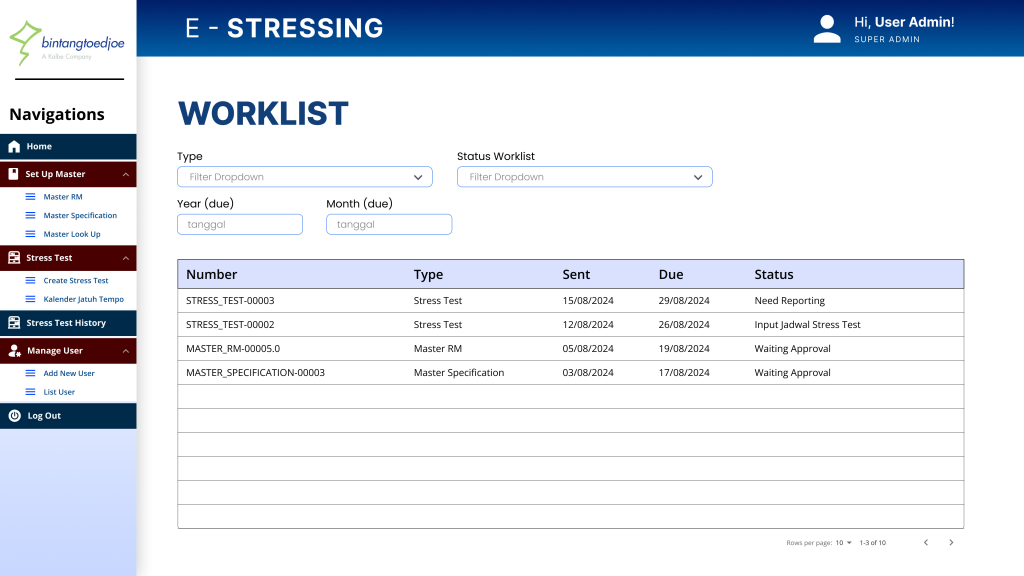Open the Create Stress Test link
1024x576 pixels.
click(76, 280)
